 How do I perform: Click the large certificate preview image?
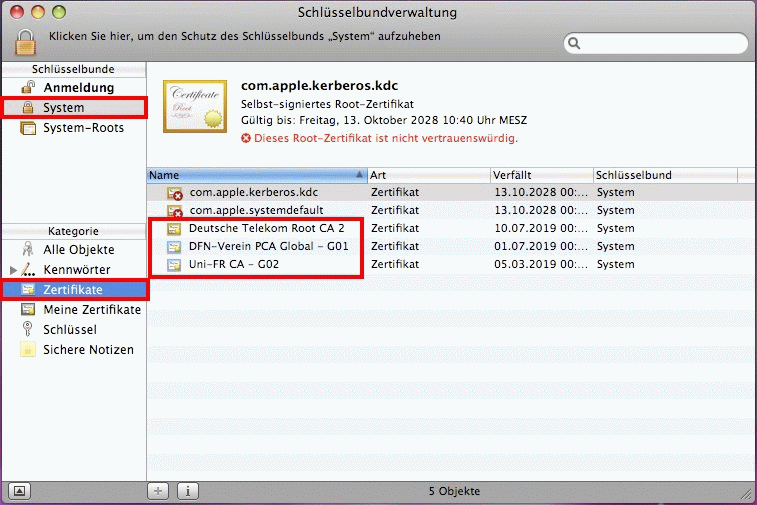pos(195,106)
